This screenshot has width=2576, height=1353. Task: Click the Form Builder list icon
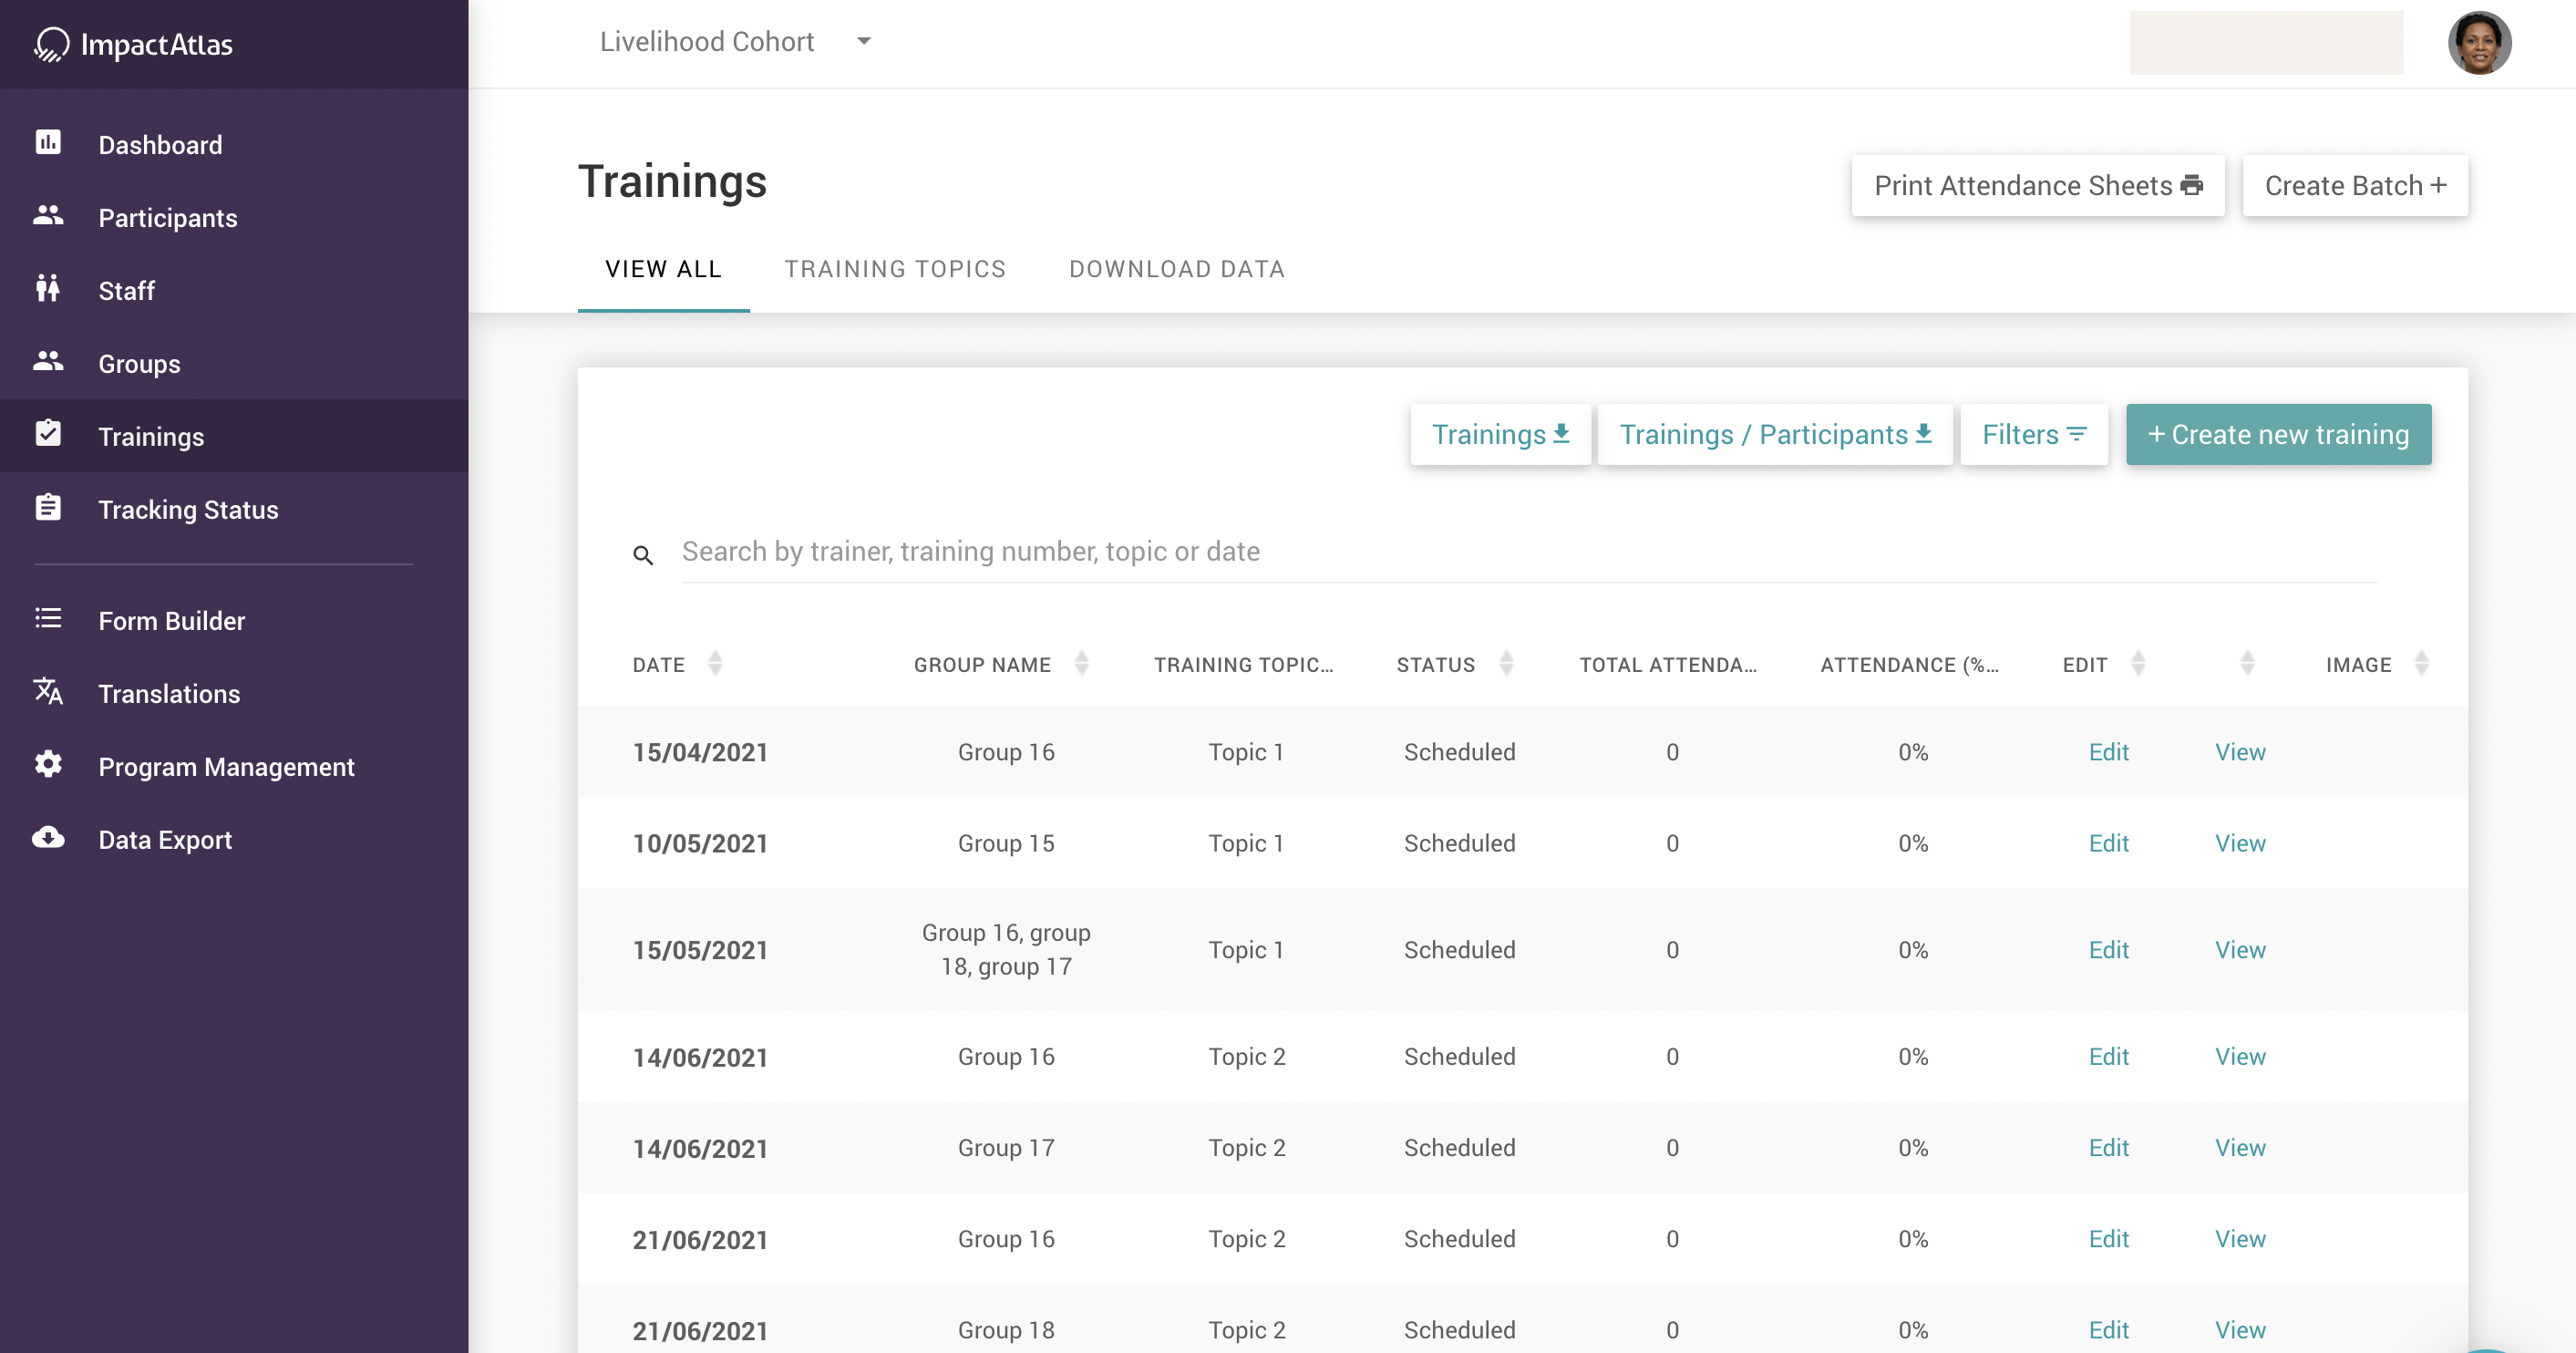(48, 619)
